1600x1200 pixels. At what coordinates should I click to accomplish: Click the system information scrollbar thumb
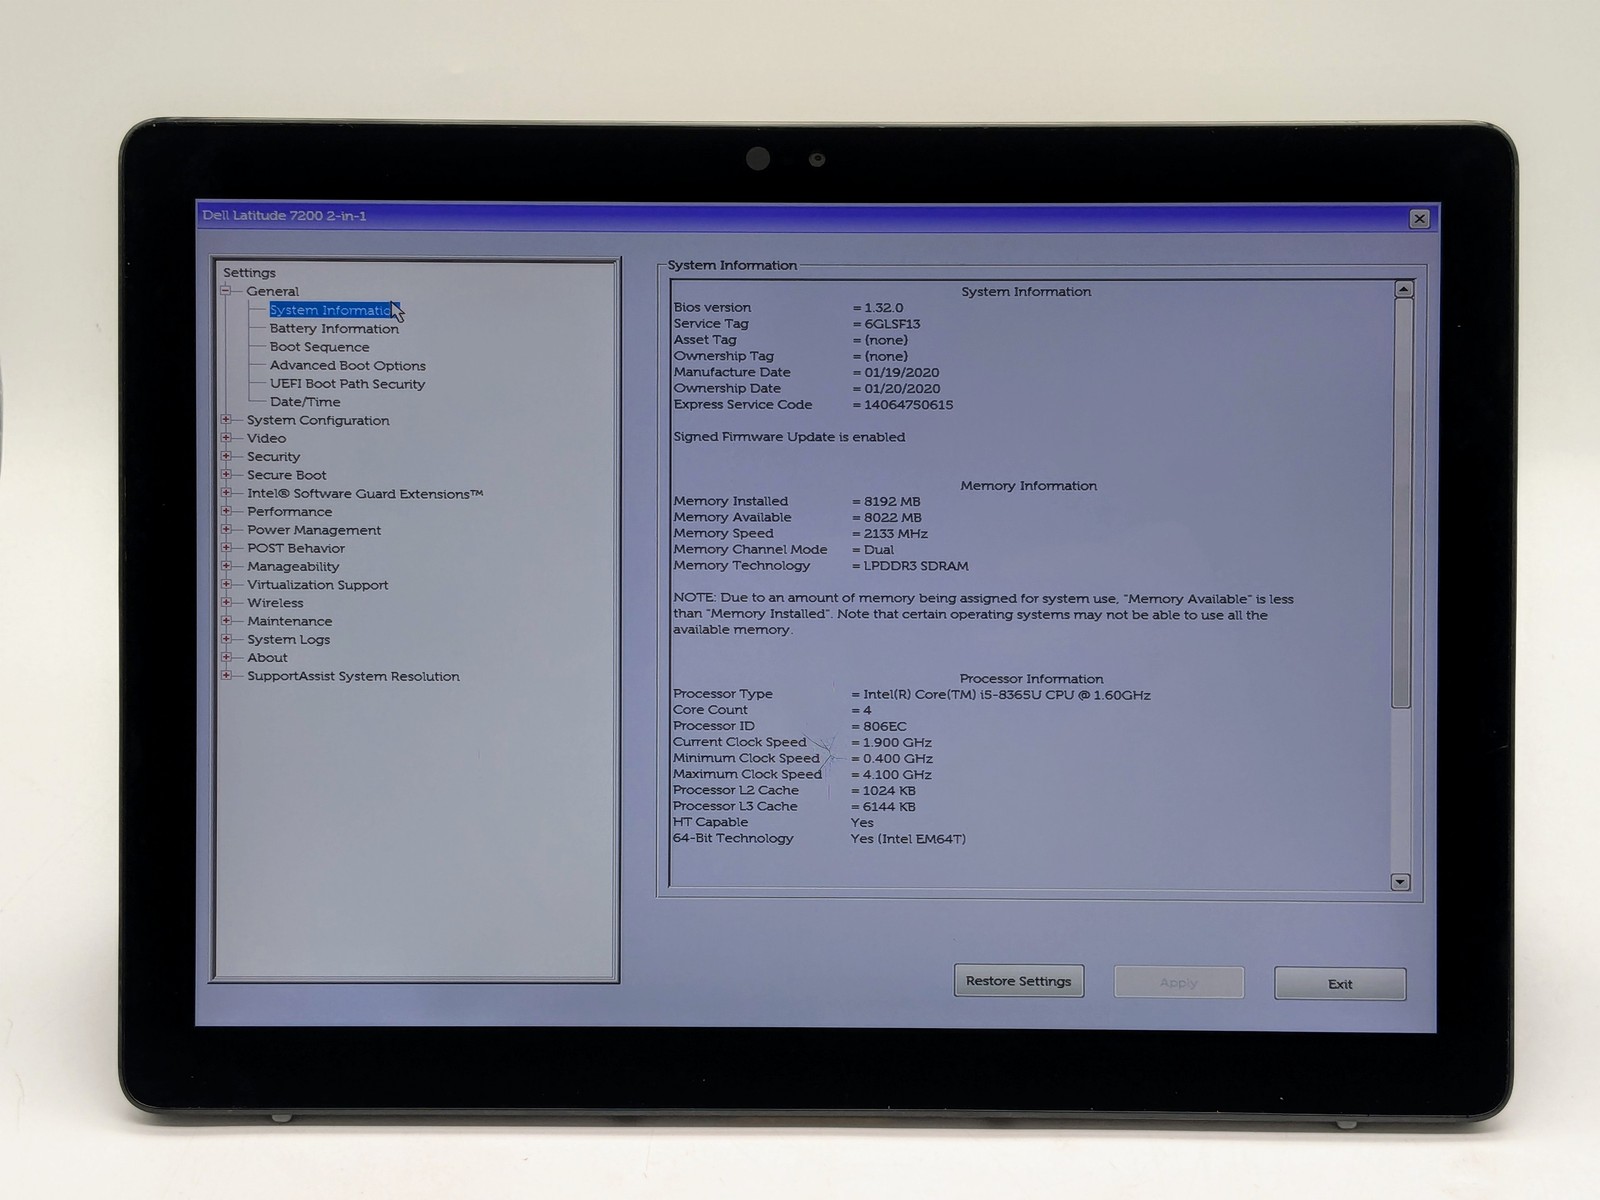pyautogui.click(x=1402, y=503)
